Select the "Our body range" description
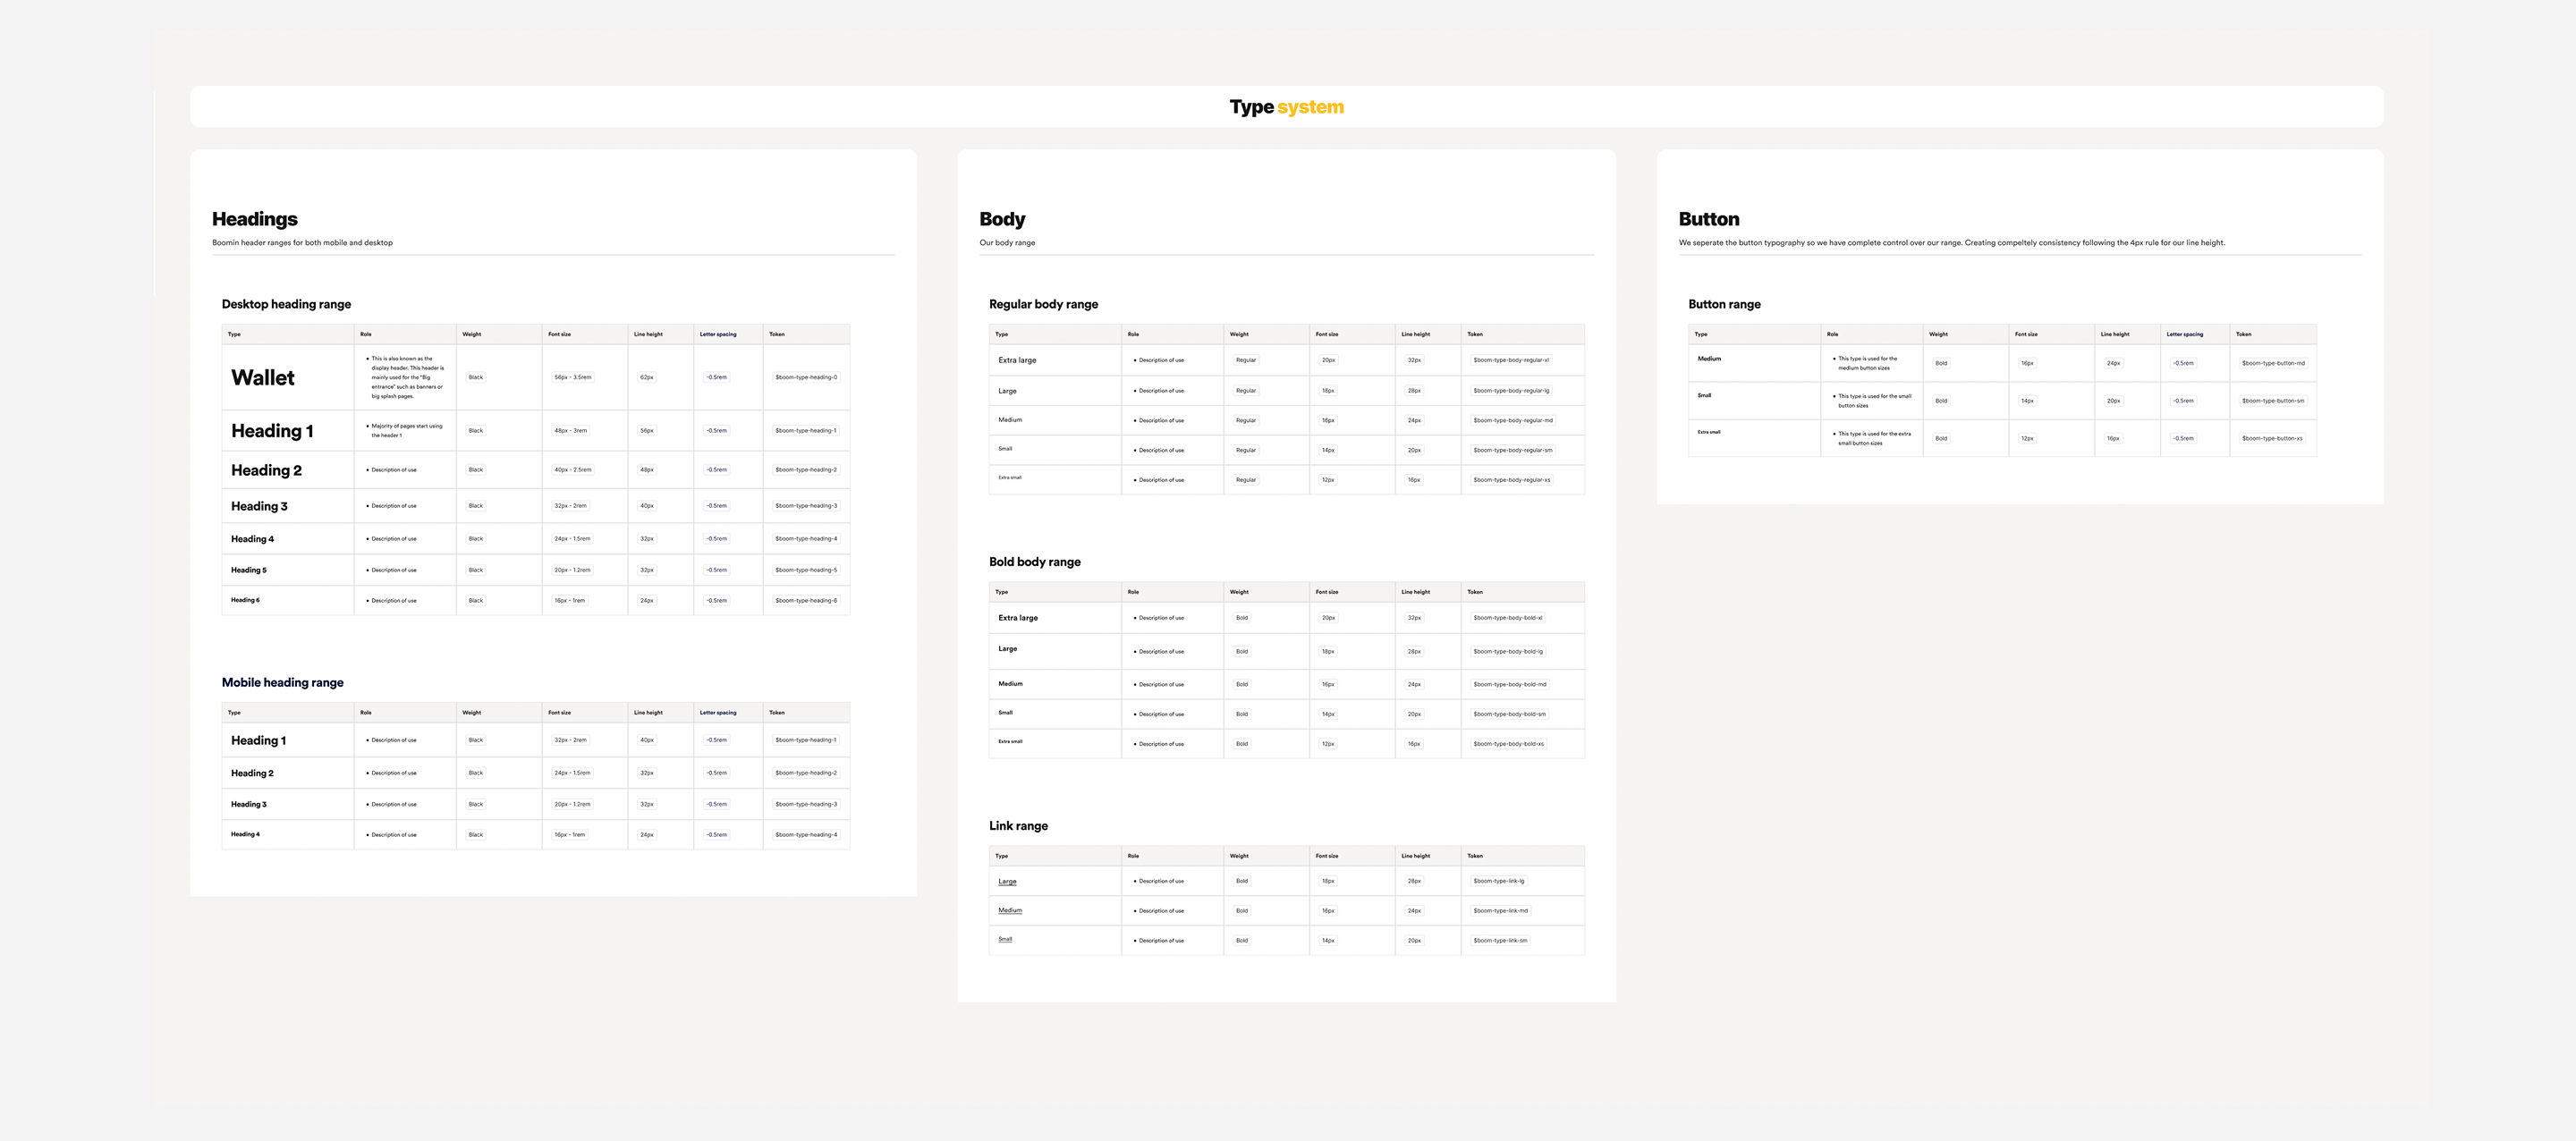Image resolution: width=2576 pixels, height=1141 pixels. 1007,242
